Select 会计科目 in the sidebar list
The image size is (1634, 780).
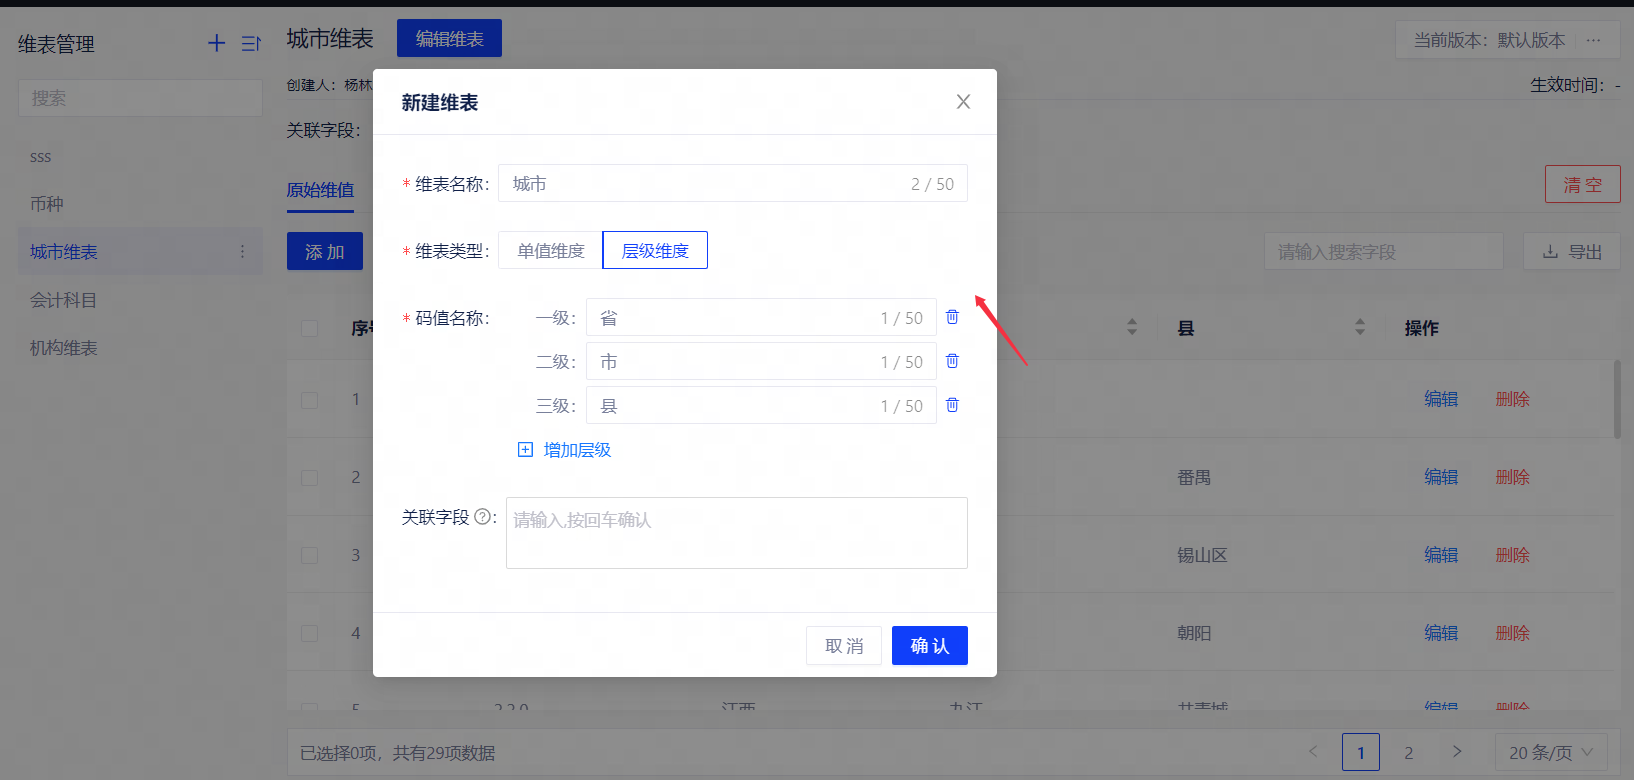pos(63,300)
